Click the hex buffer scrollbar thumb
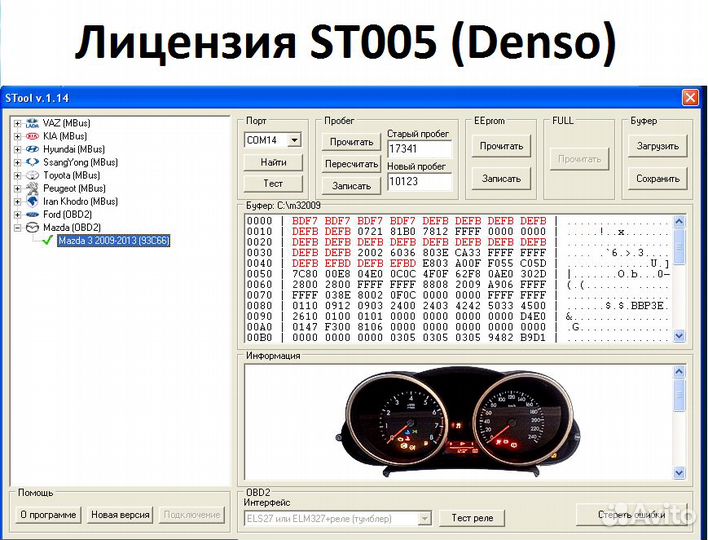The width and height of the screenshot is (708, 540). (679, 246)
